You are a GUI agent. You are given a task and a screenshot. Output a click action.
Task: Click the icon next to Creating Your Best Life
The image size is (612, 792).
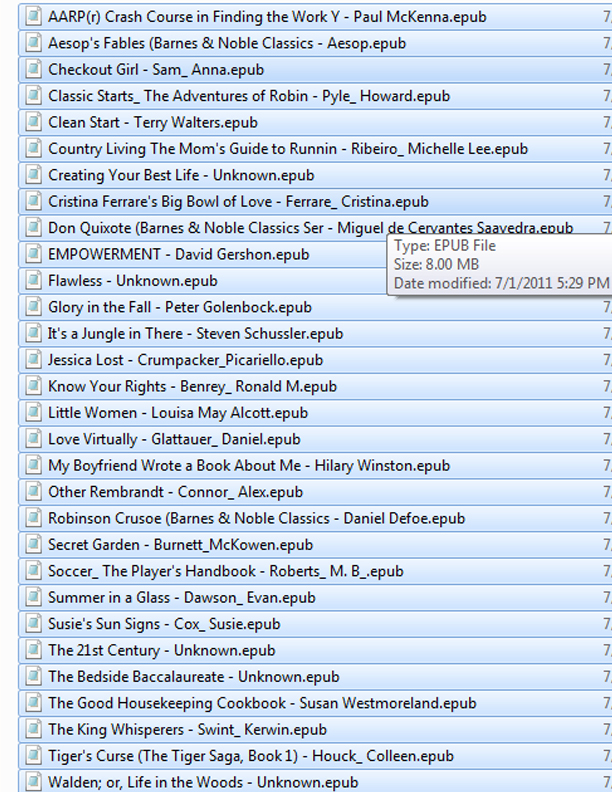click(33, 174)
